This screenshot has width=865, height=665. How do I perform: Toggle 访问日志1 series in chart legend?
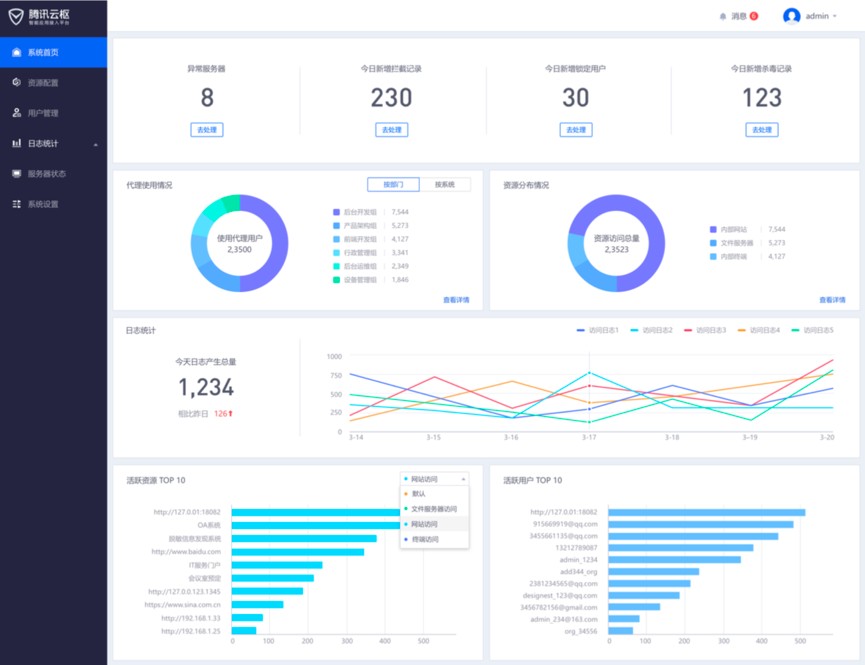click(x=598, y=330)
